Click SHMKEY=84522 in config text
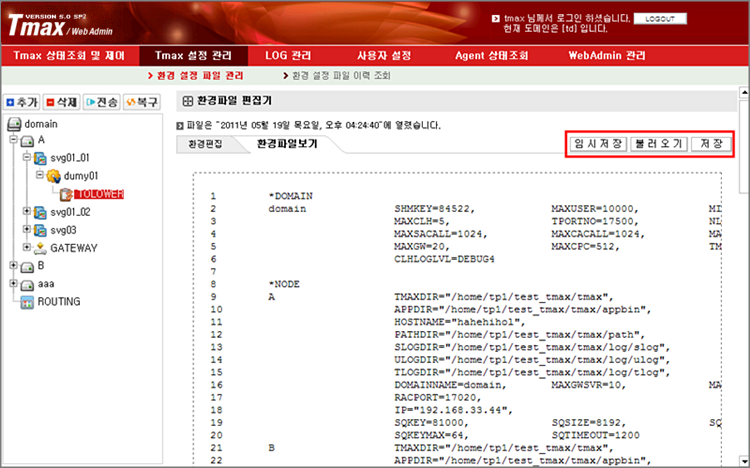The image size is (750, 468). [434, 209]
